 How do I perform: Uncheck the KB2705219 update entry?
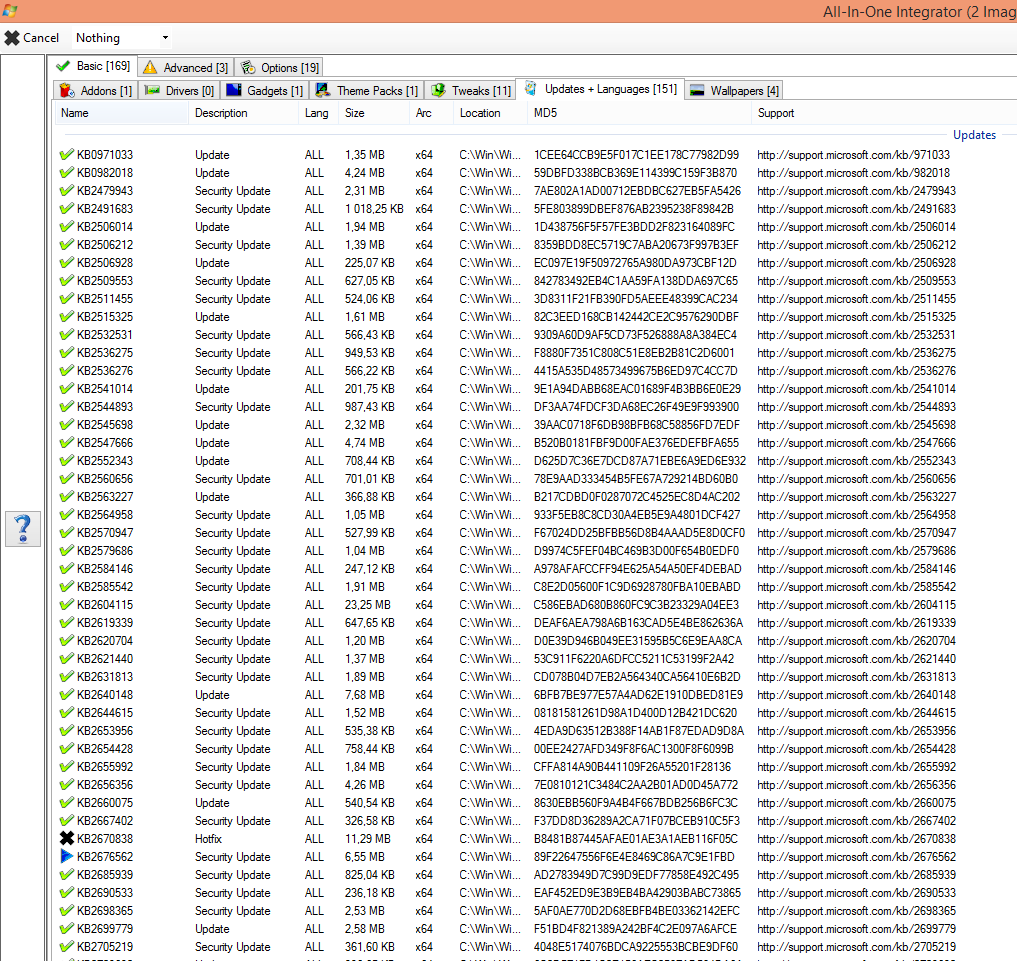(67, 947)
